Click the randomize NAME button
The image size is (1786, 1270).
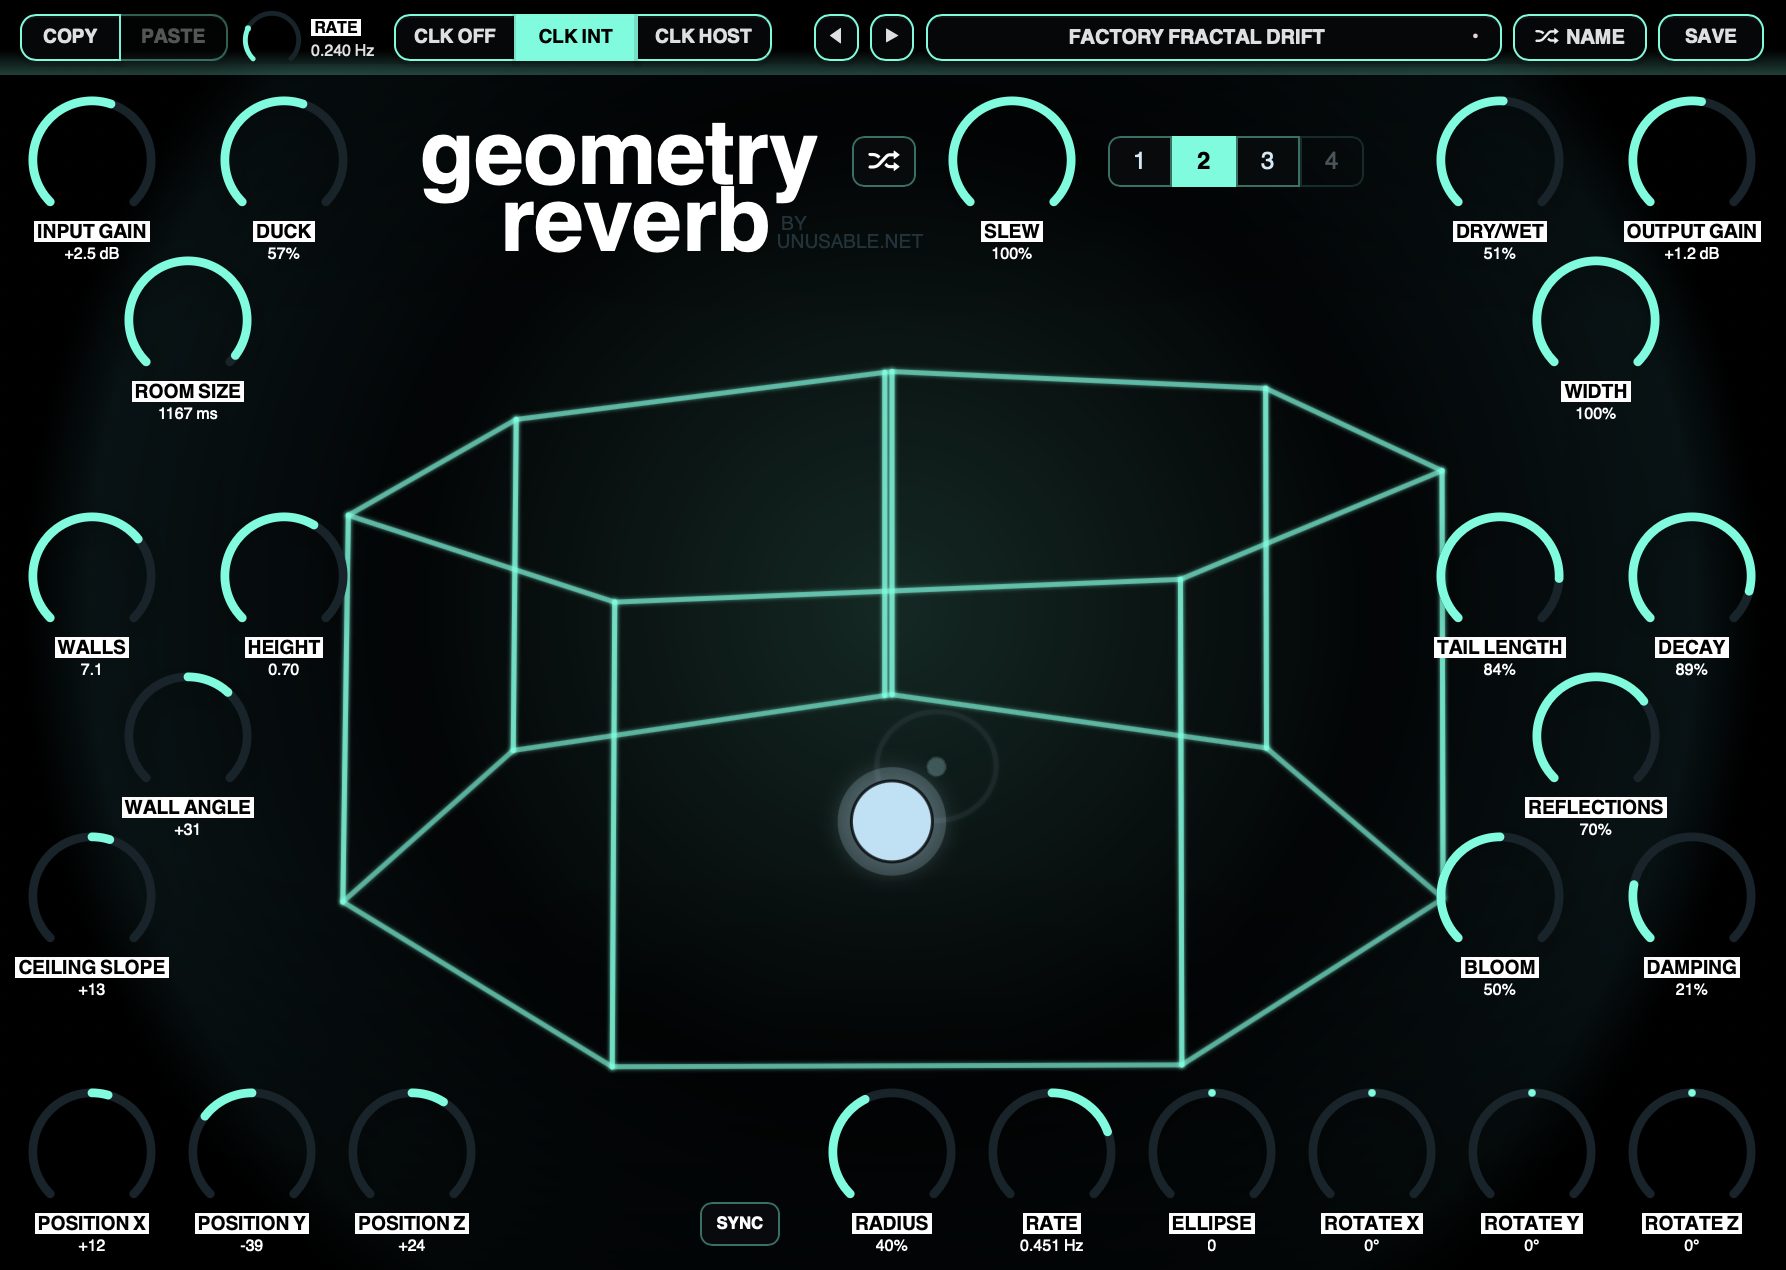coord(1580,37)
